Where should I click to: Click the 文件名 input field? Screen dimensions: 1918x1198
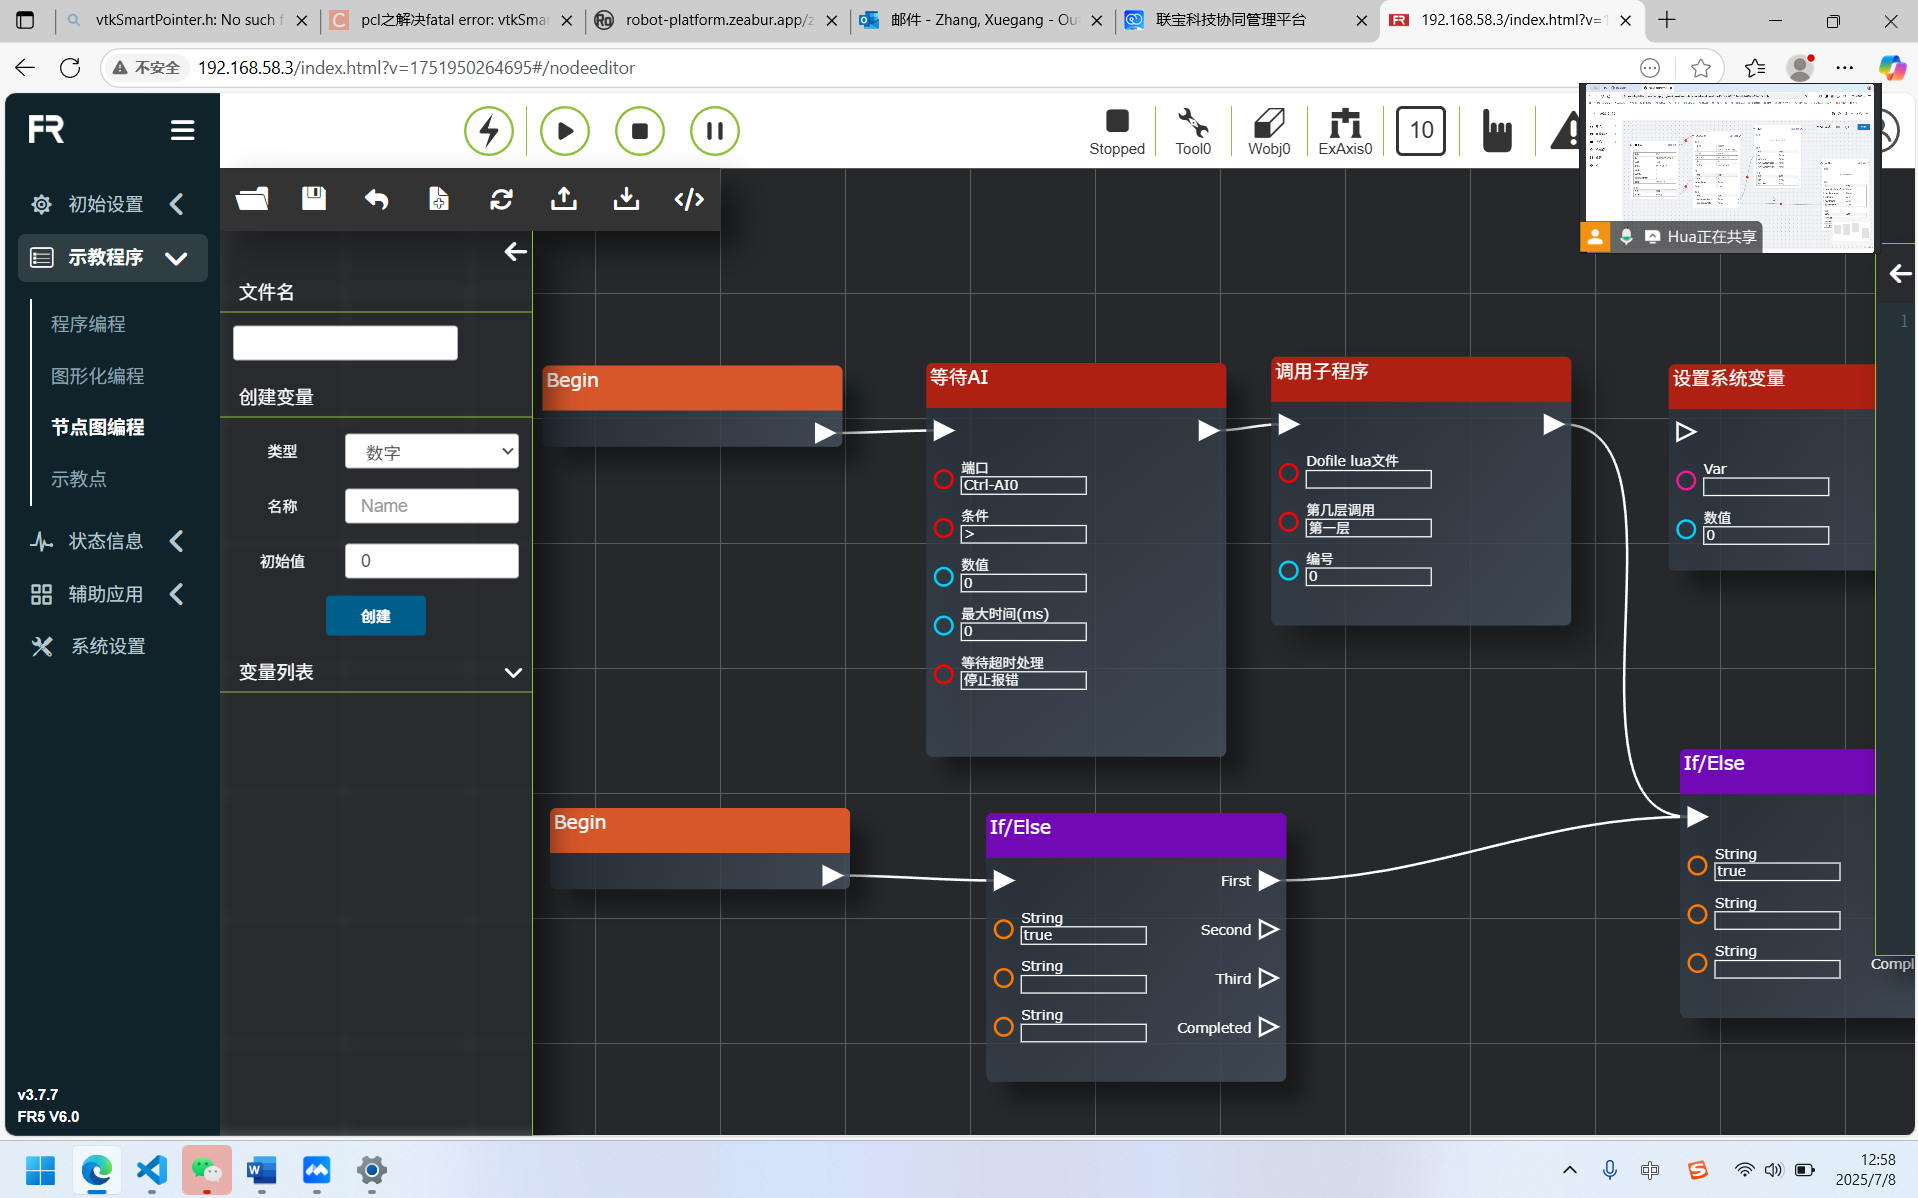(345, 343)
